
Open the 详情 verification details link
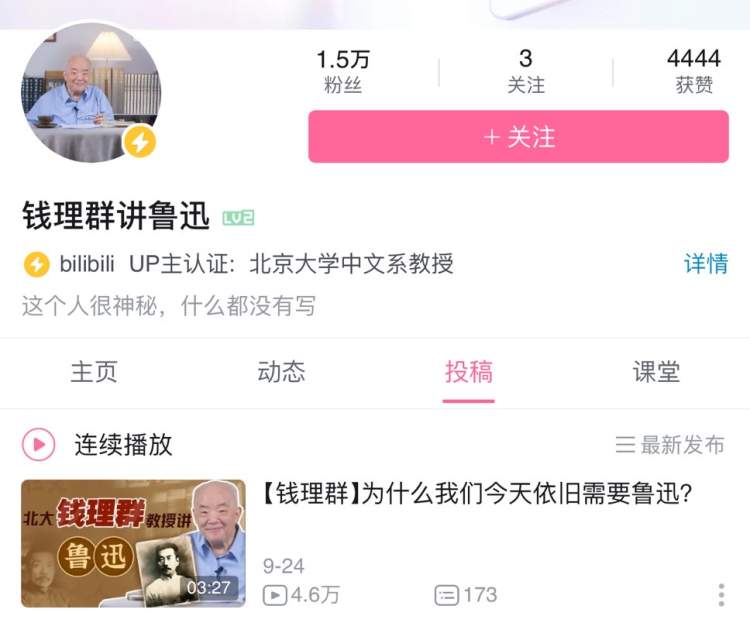[x=706, y=264]
